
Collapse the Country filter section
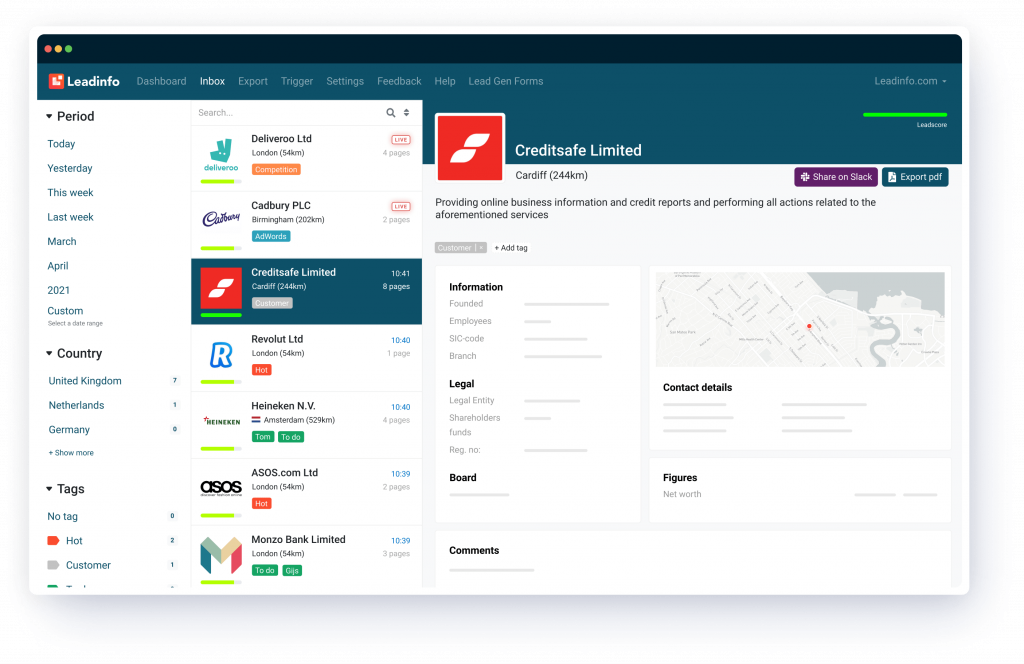(x=49, y=354)
